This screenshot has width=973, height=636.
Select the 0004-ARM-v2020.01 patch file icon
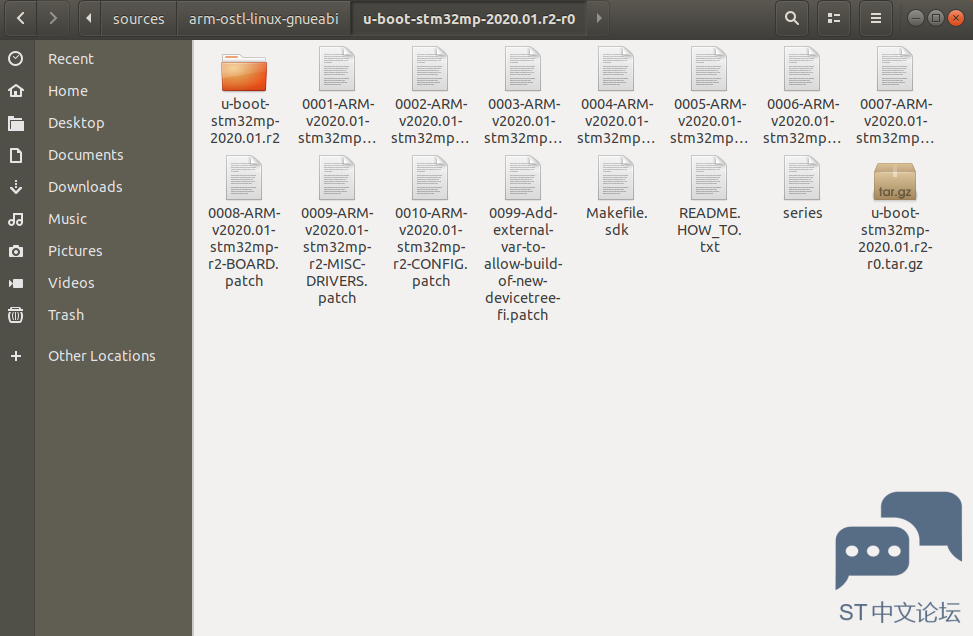616,69
